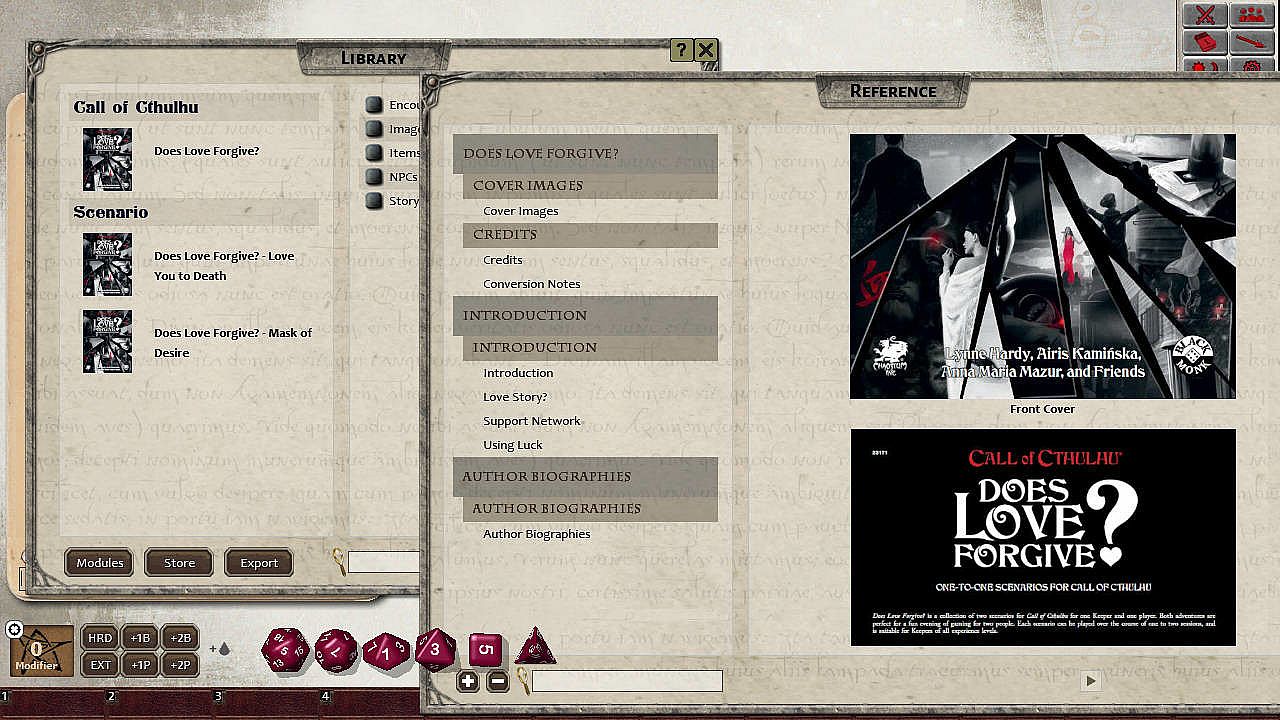The width and height of the screenshot is (1280, 720).
Task: Collapse the top-level INTRODUCTION chapter header
Action: 585,315
